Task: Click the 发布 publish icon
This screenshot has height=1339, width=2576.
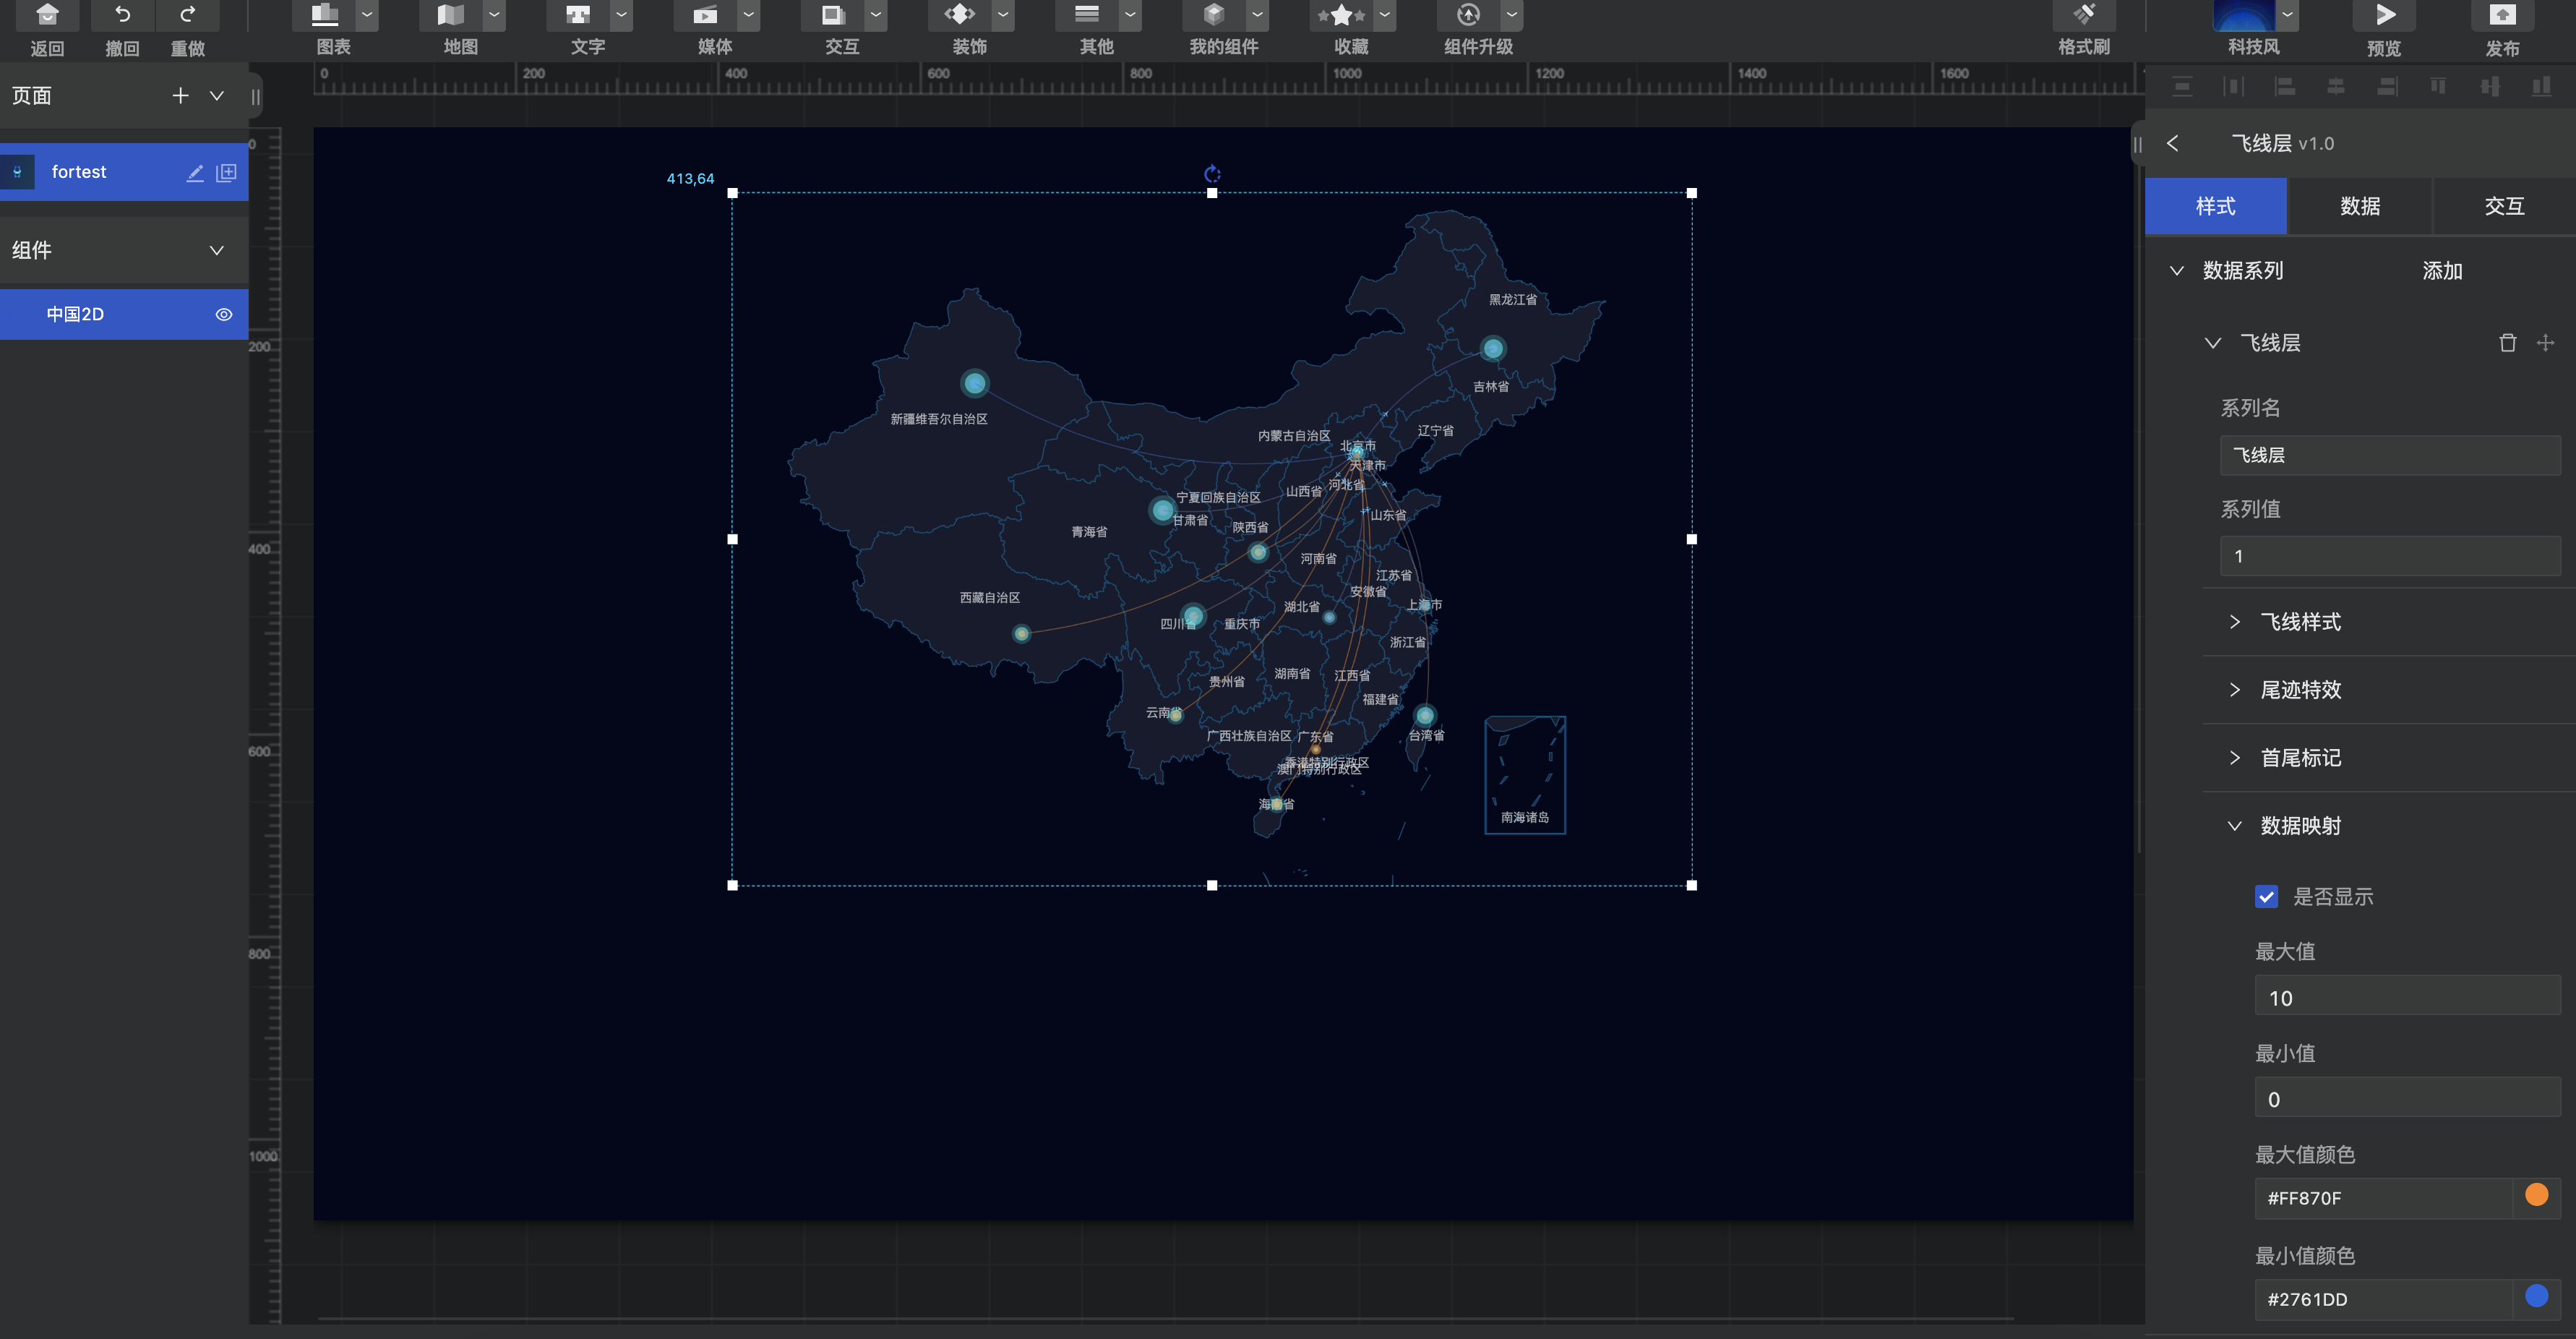Action: click(2502, 15)
